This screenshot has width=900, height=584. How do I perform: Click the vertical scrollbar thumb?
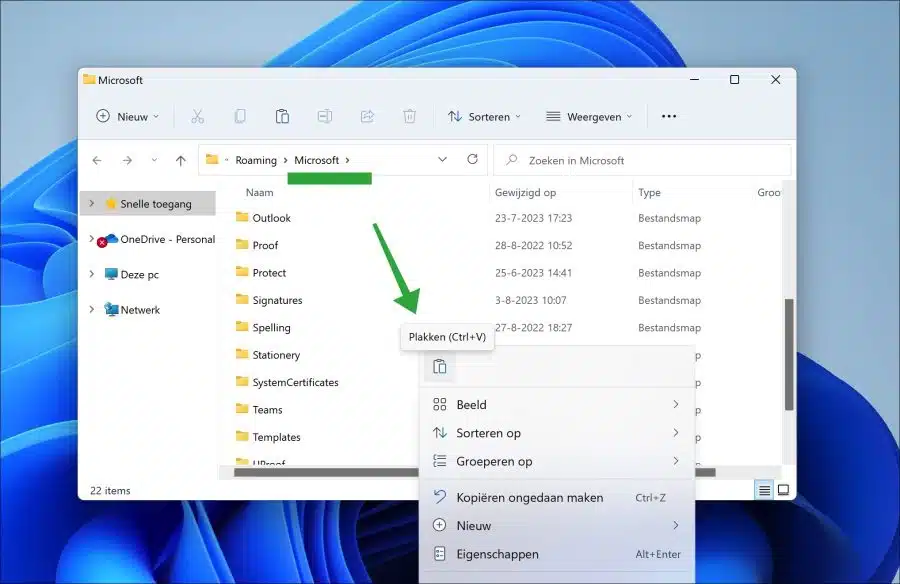click(789, 354)
